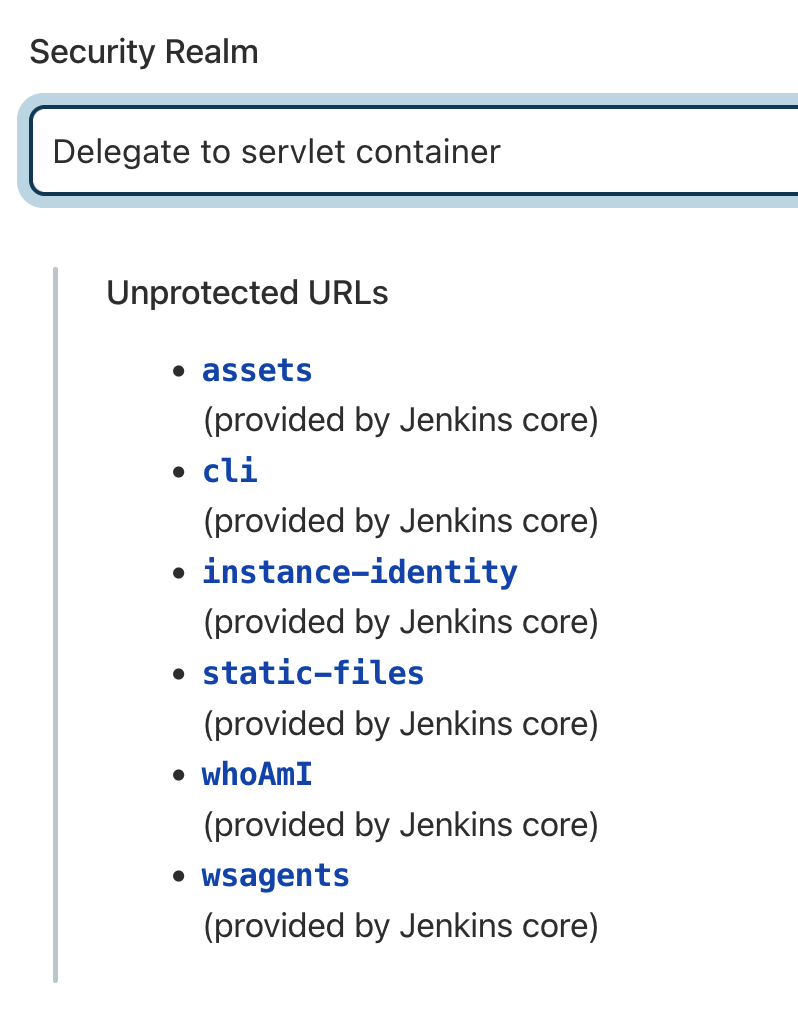
Task: Click the bullet beside whoAmI
Action: 180,775
